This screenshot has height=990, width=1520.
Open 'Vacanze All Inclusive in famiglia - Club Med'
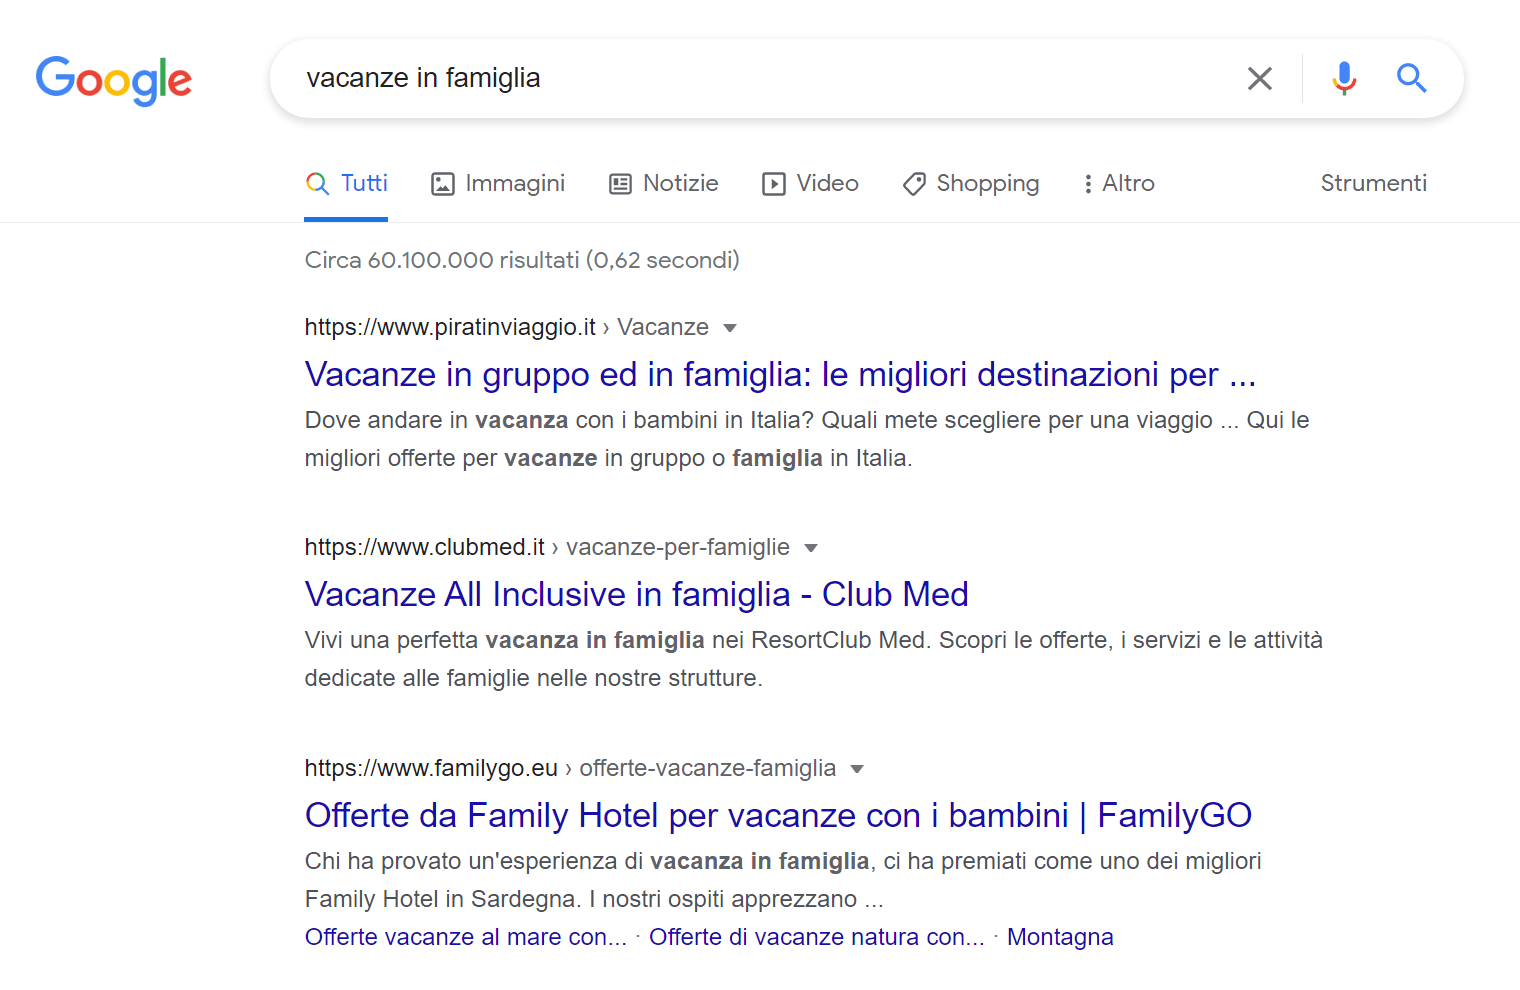(x=636, y=594)
